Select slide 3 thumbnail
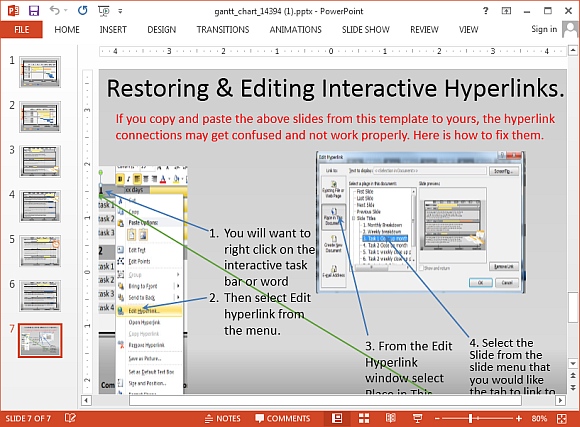This screenshot has height=427, width=580. coord(40,161)
